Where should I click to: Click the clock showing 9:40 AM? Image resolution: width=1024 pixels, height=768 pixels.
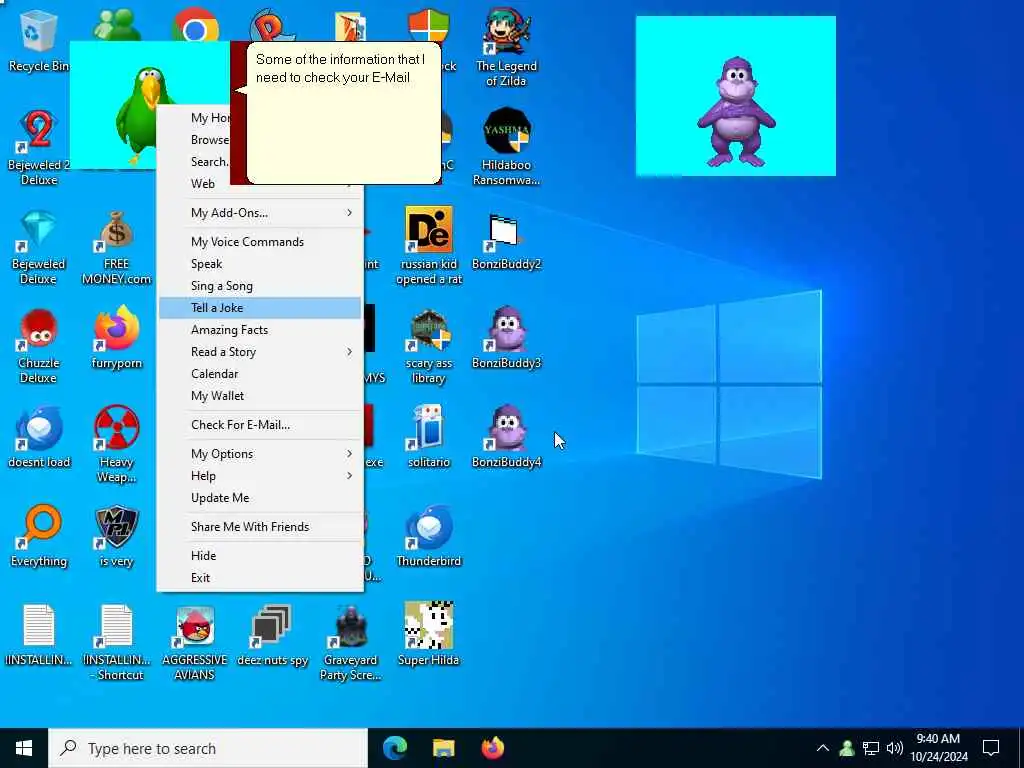click(938, 748)
